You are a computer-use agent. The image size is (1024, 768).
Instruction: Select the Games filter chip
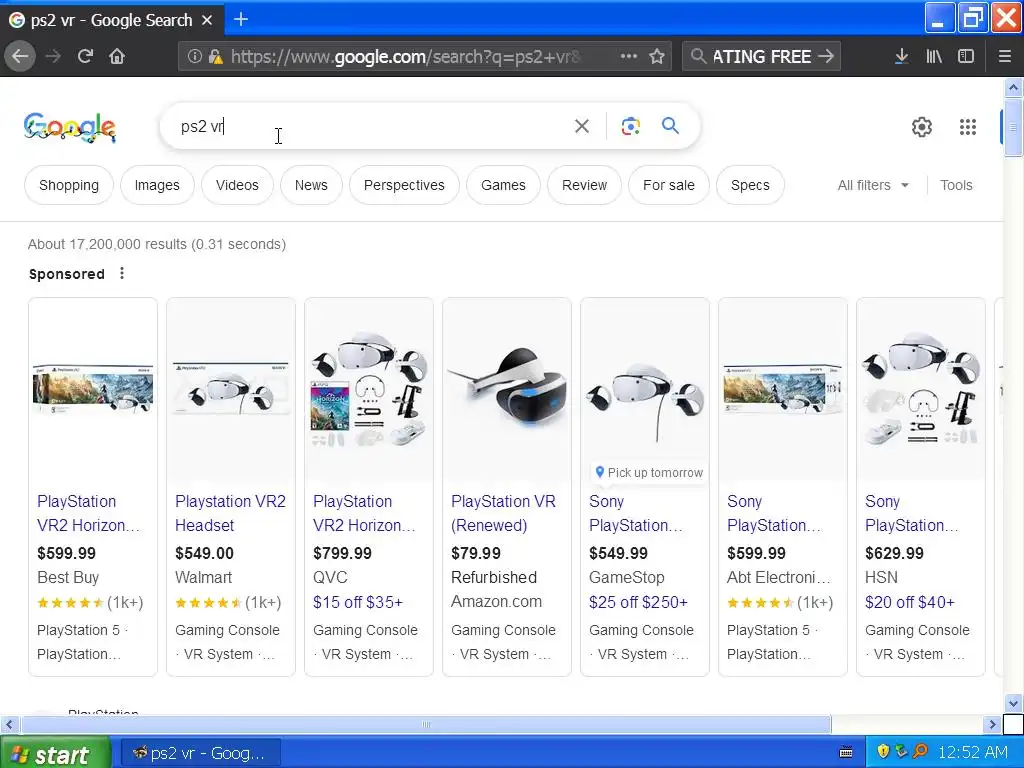[x=503, y=185]
